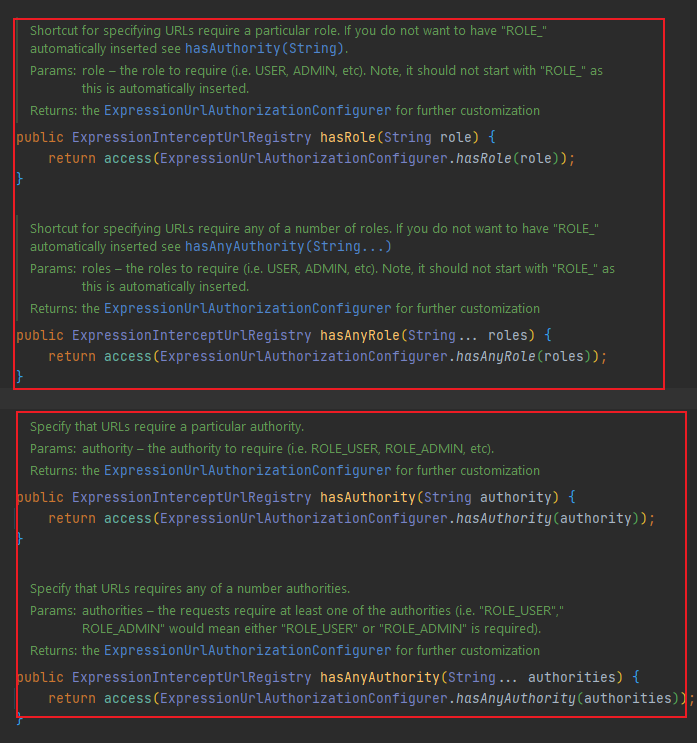Click the 'public' keyword of the hasAnyRole method
This screenshot has width=697, height=743.
40,335
